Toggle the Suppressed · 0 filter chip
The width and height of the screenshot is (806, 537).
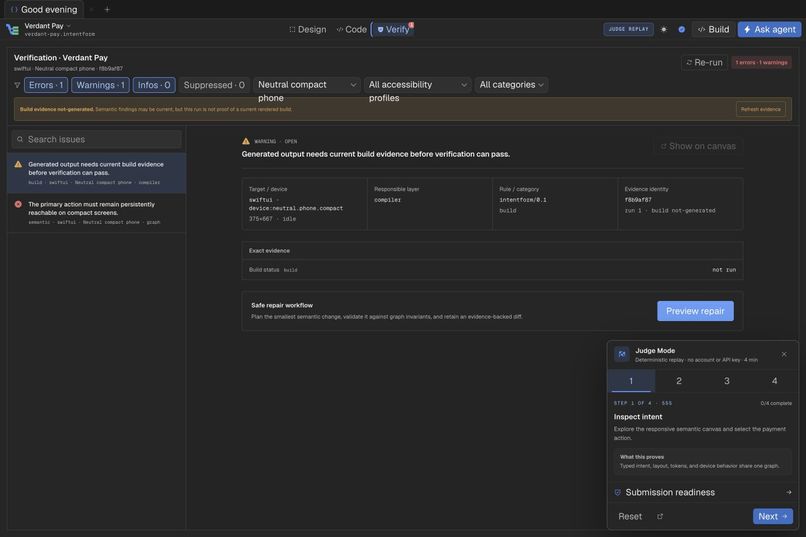click(214, 85)
